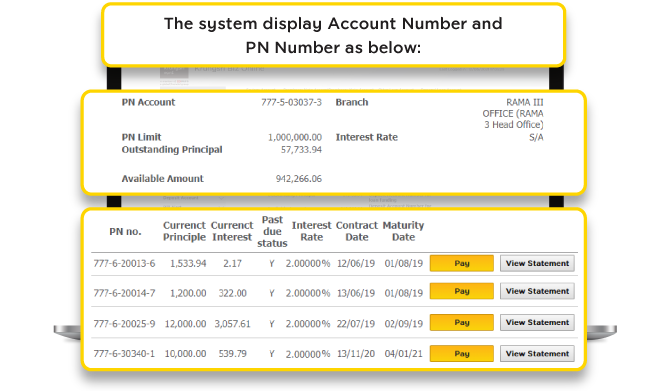662x391 pixels.
Task: Click the Available Amount value 942,266.06
Action: pos(298,179)
